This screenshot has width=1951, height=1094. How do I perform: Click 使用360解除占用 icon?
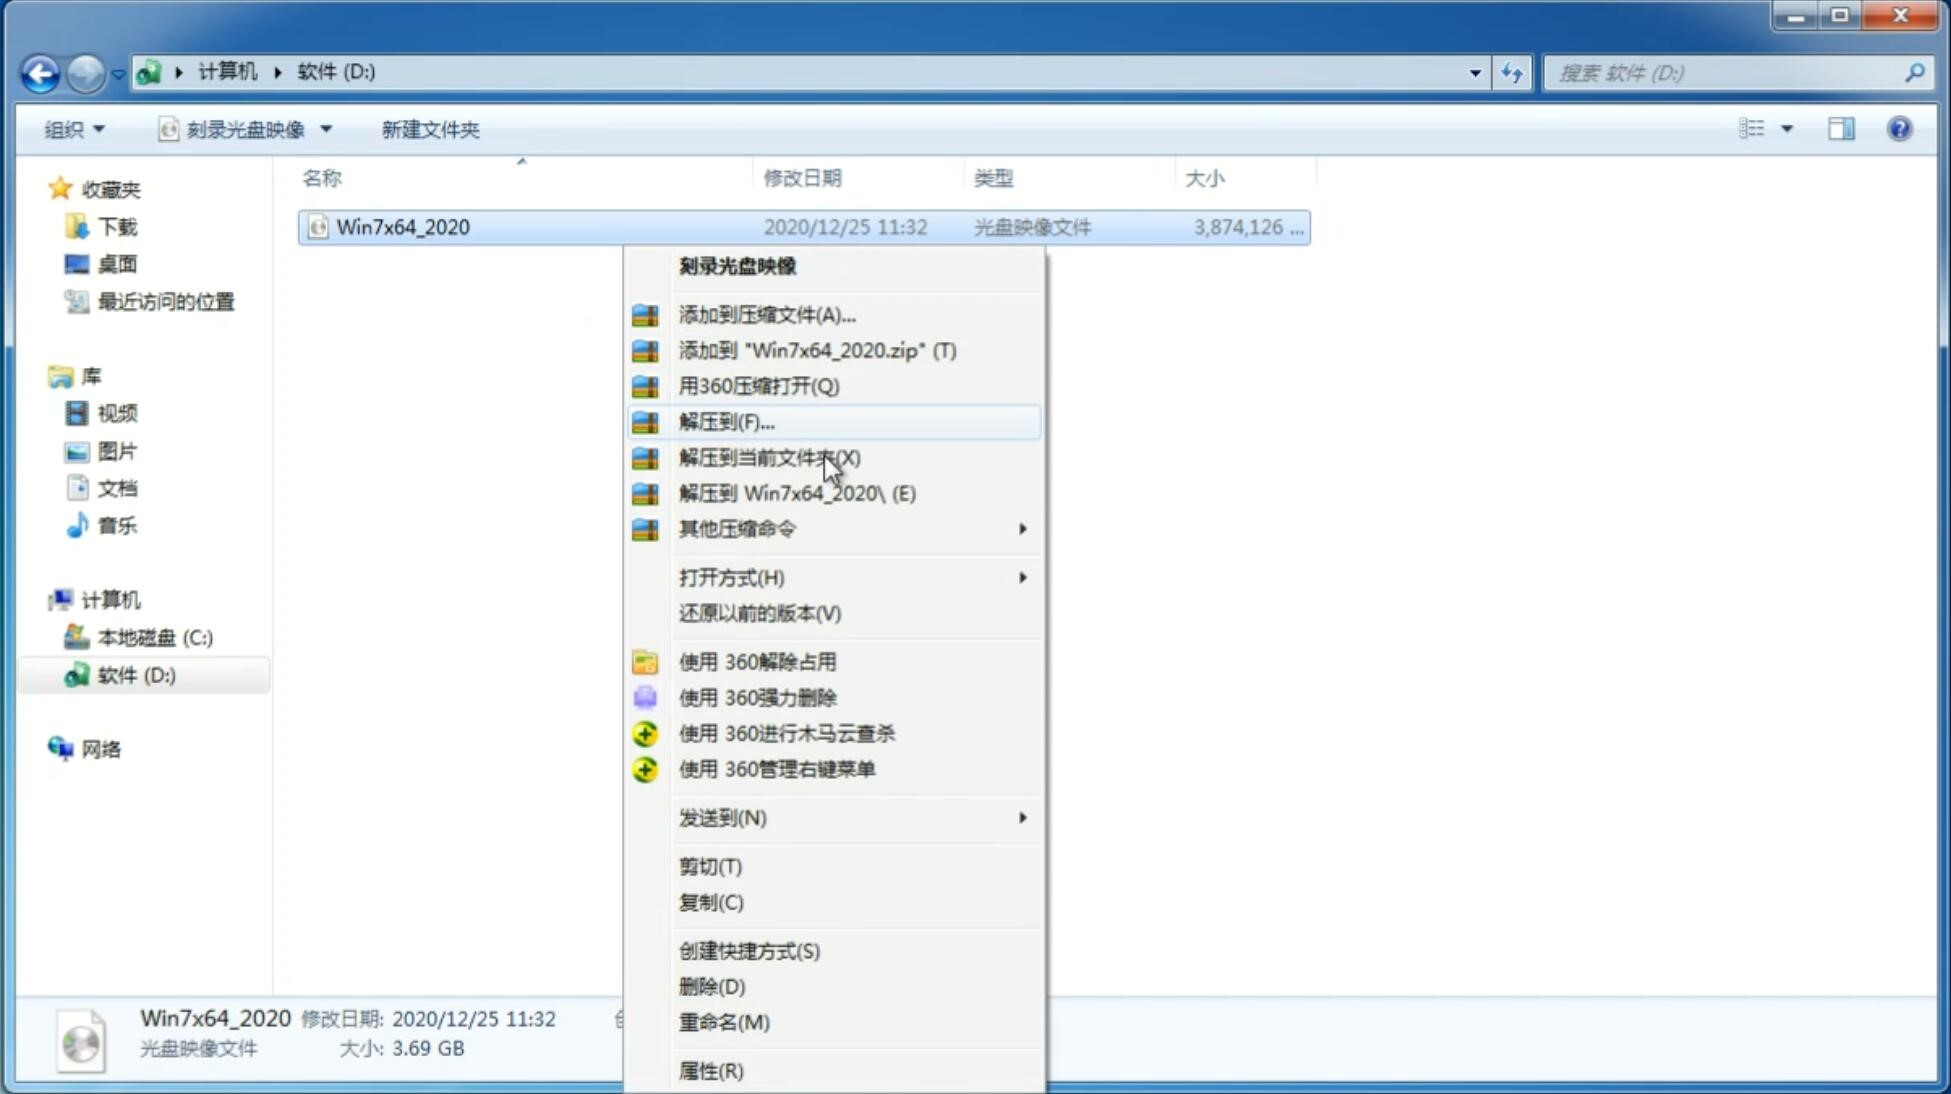[x=646, y=661]
